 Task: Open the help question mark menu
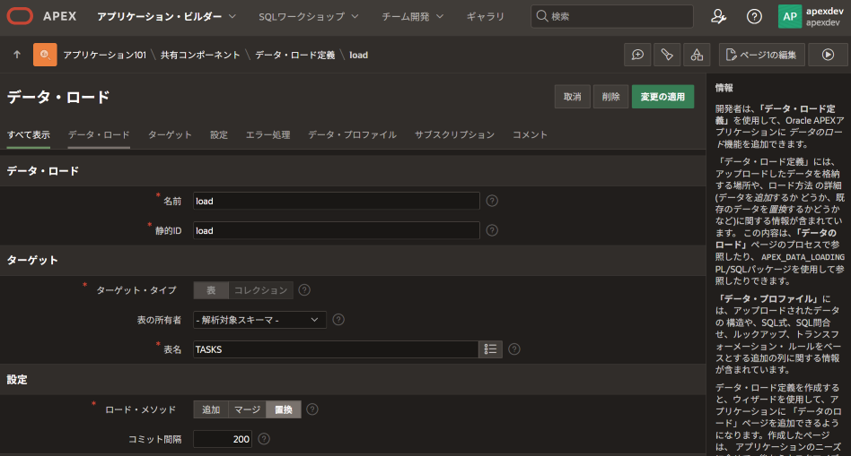[x=754, y=16]
